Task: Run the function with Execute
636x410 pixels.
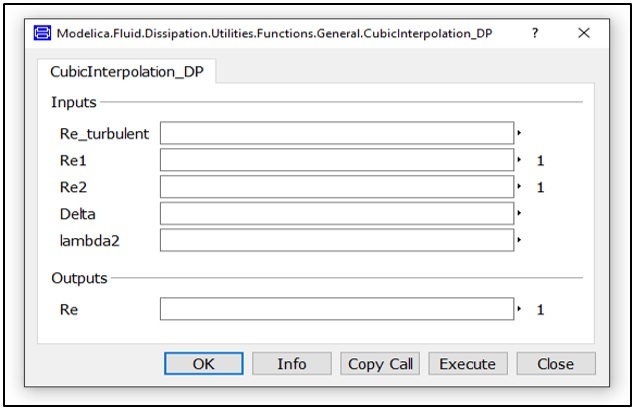Action: pos(468,363)
